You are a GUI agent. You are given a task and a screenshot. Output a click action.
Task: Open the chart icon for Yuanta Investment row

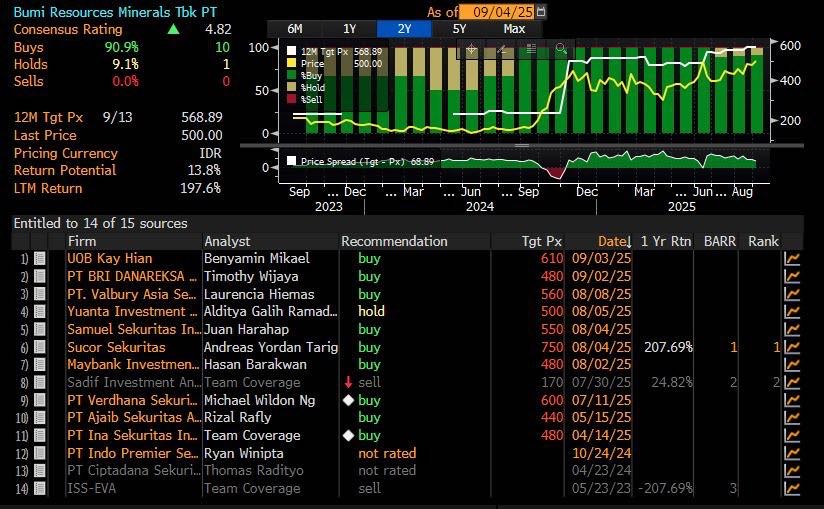pos(792,311)
